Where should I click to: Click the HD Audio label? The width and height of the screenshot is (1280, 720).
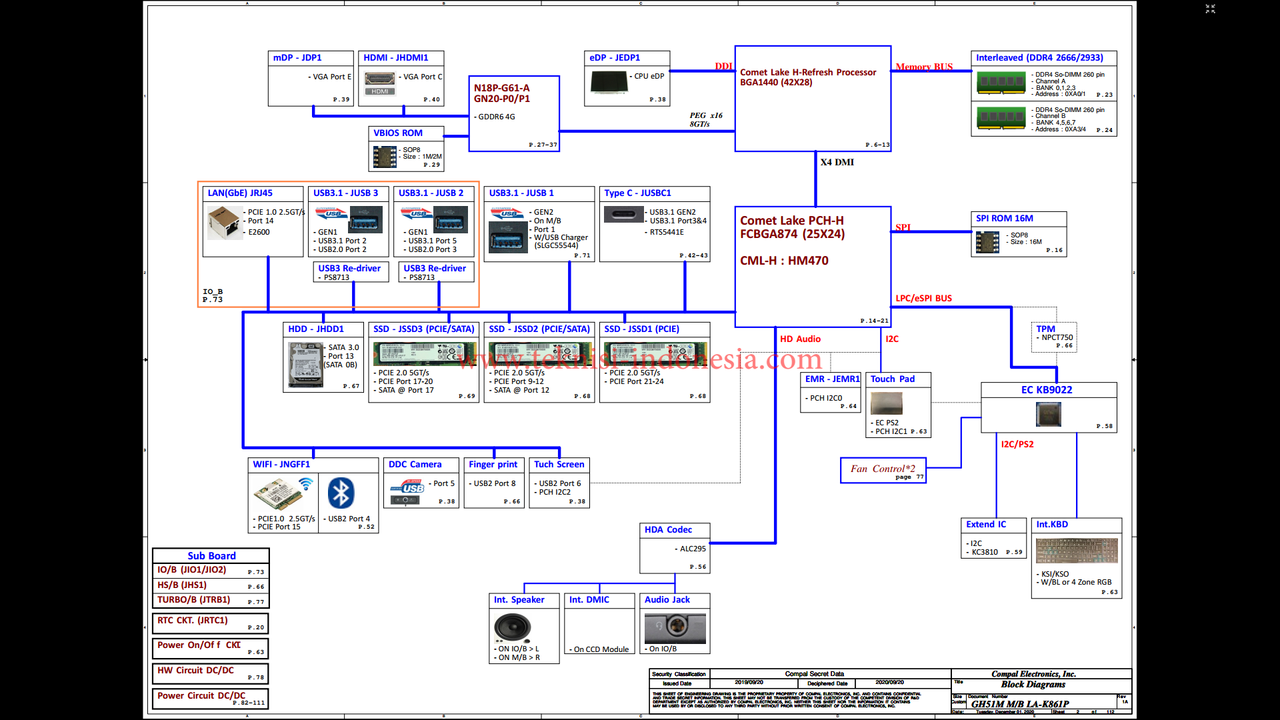pyautogui.click(x=800, y=339)
